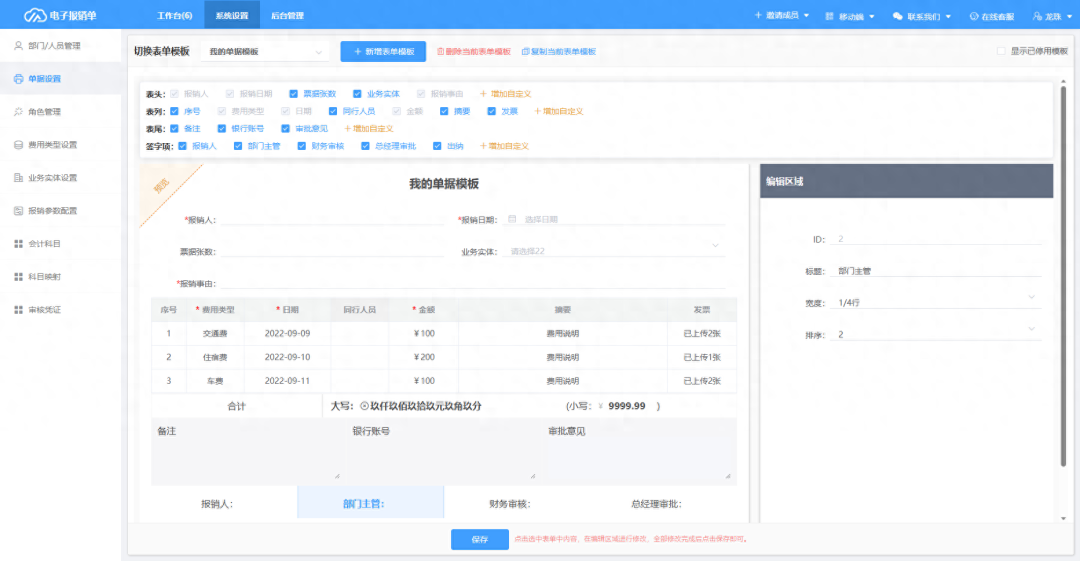Click the plus icon beside 邀请成员

pyautogui.click(x=758, y=15)
